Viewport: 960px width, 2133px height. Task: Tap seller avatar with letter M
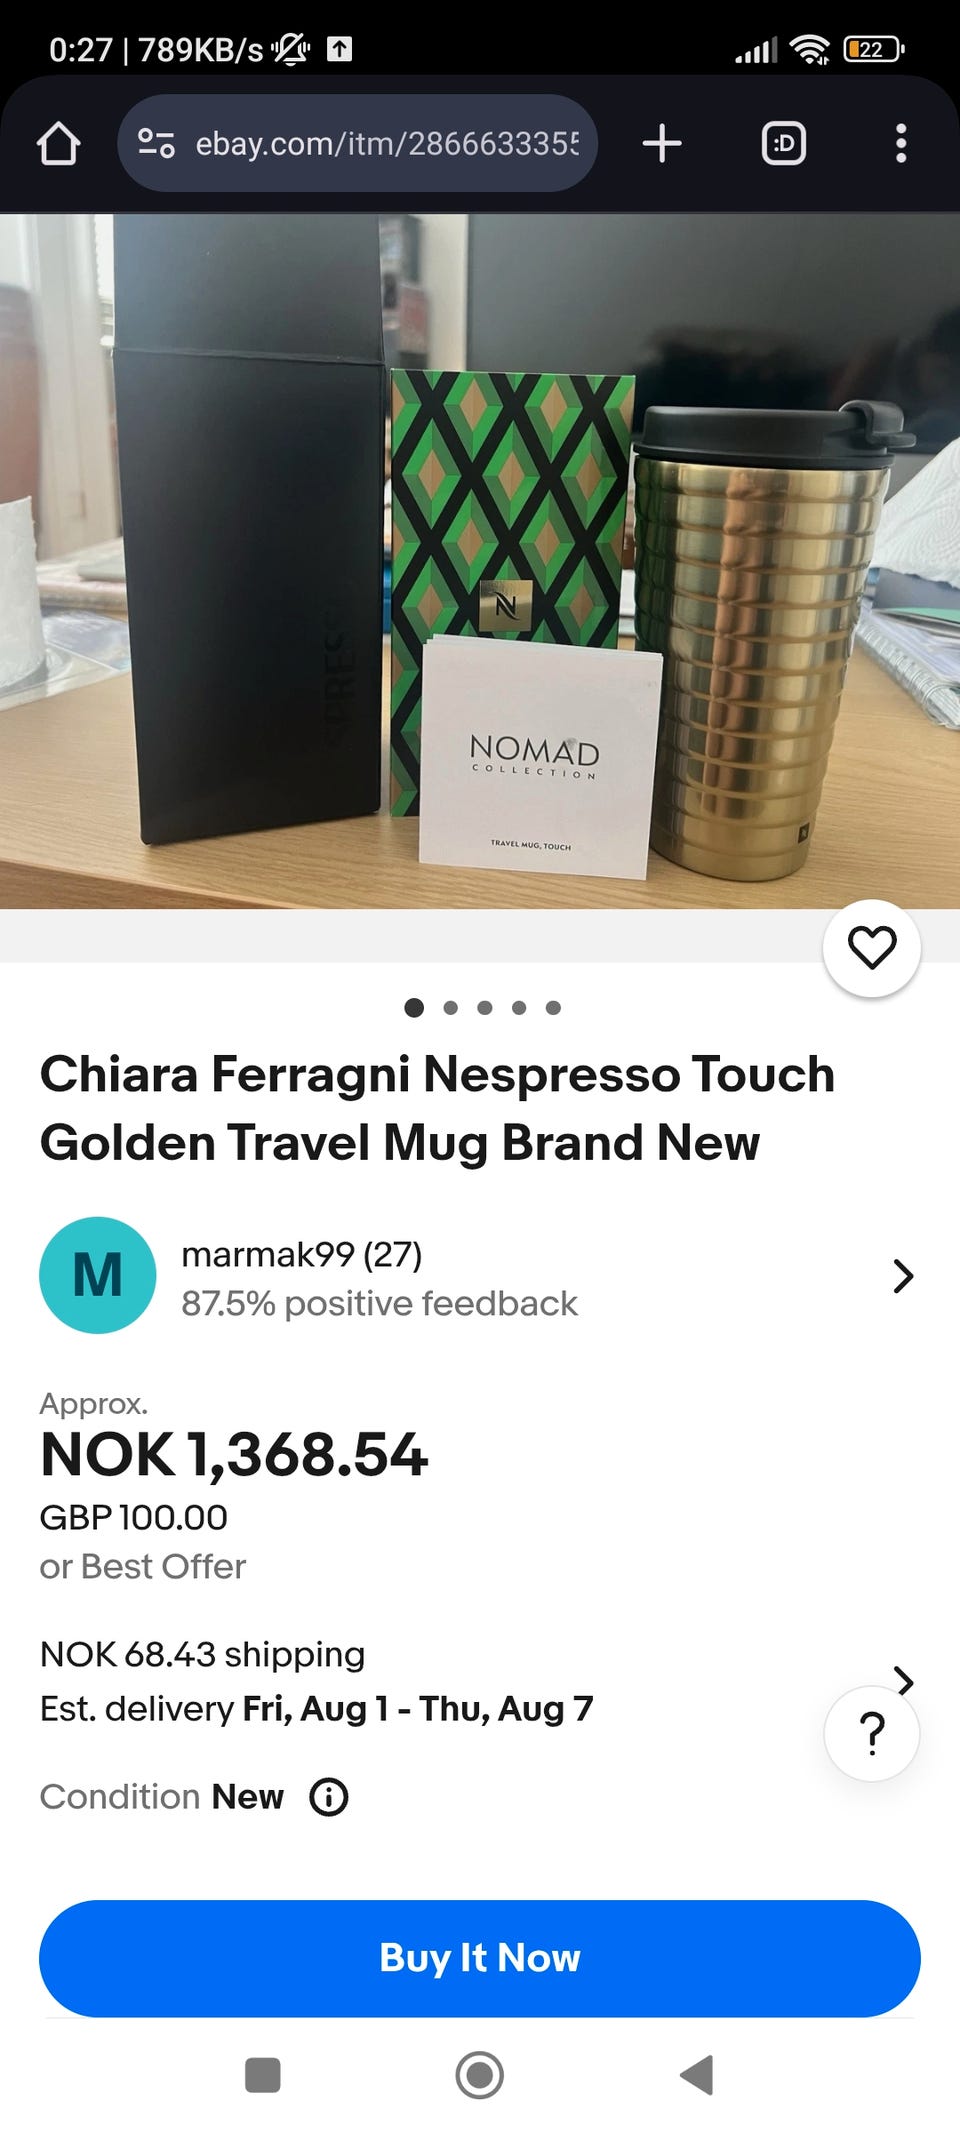pyautogui.click(x=98, y=1275)
